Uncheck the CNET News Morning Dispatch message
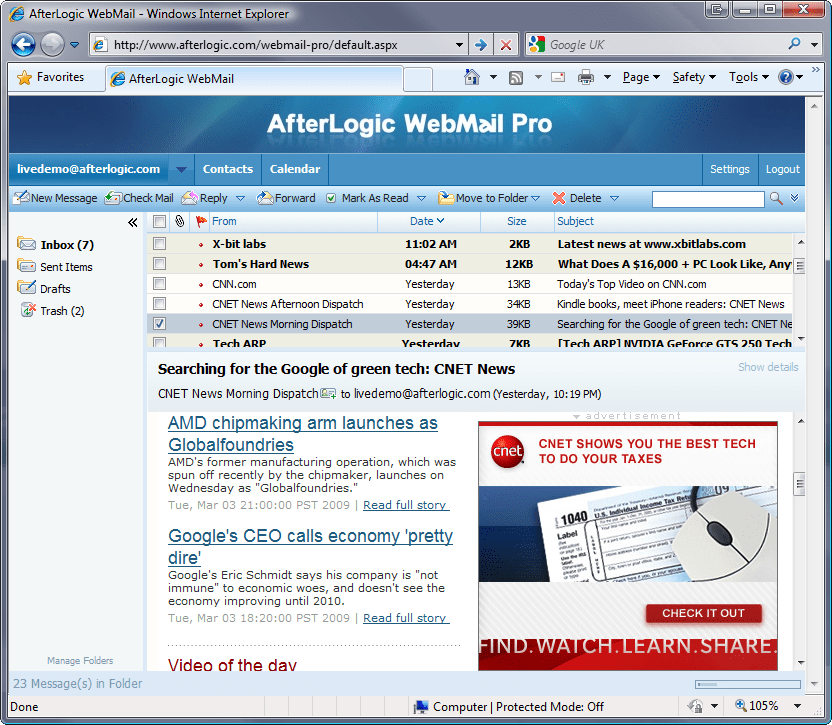832x725 pixels. pyautogui.click(x=157, y=323)
